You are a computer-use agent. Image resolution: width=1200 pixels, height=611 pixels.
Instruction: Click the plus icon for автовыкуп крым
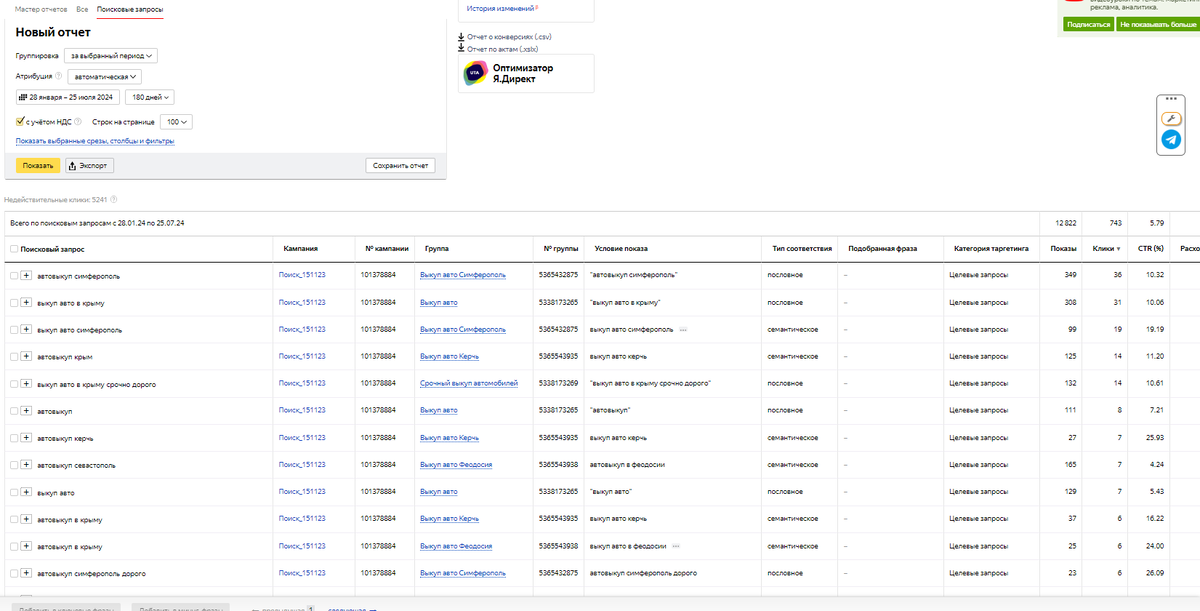click(x=27, y=356)
